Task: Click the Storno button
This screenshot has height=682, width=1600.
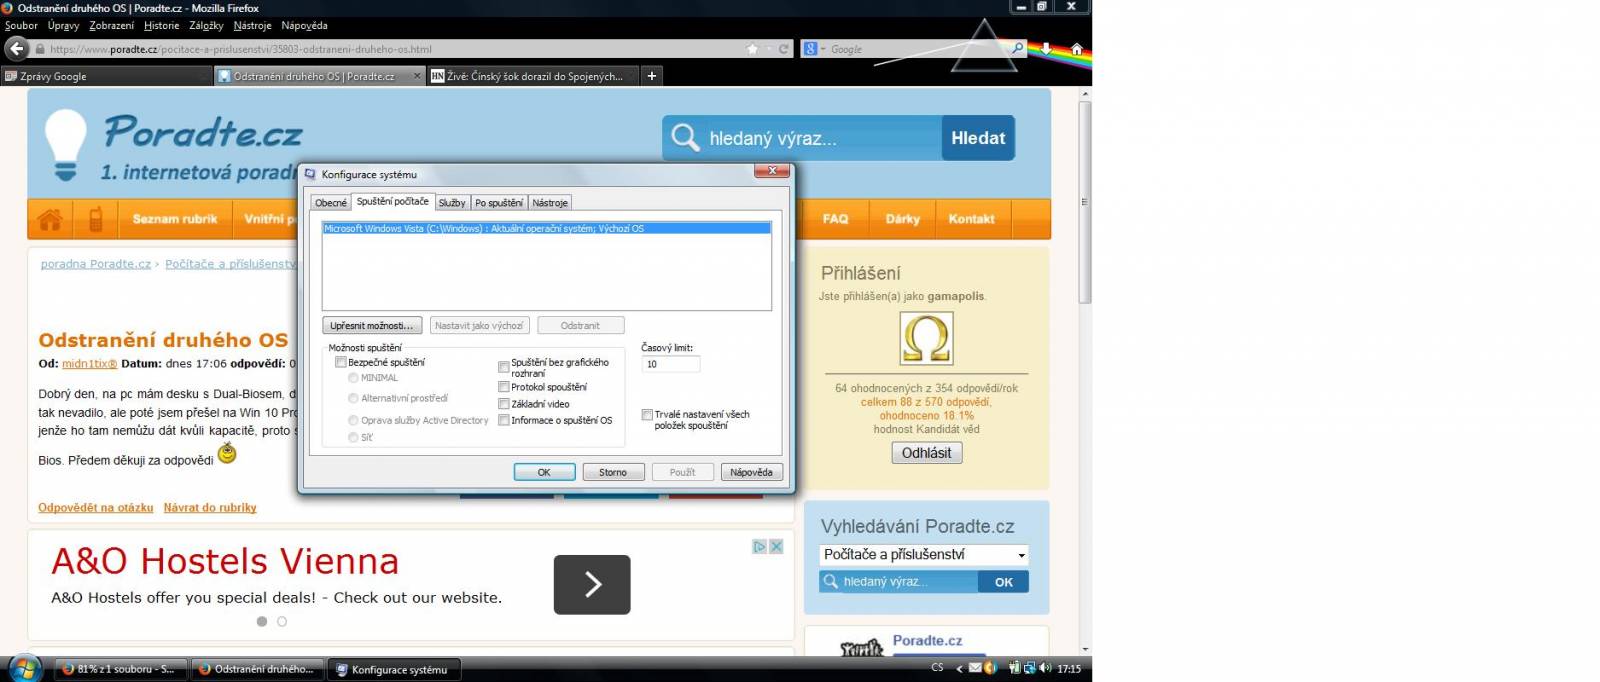Action: click(x=613, y=472)
